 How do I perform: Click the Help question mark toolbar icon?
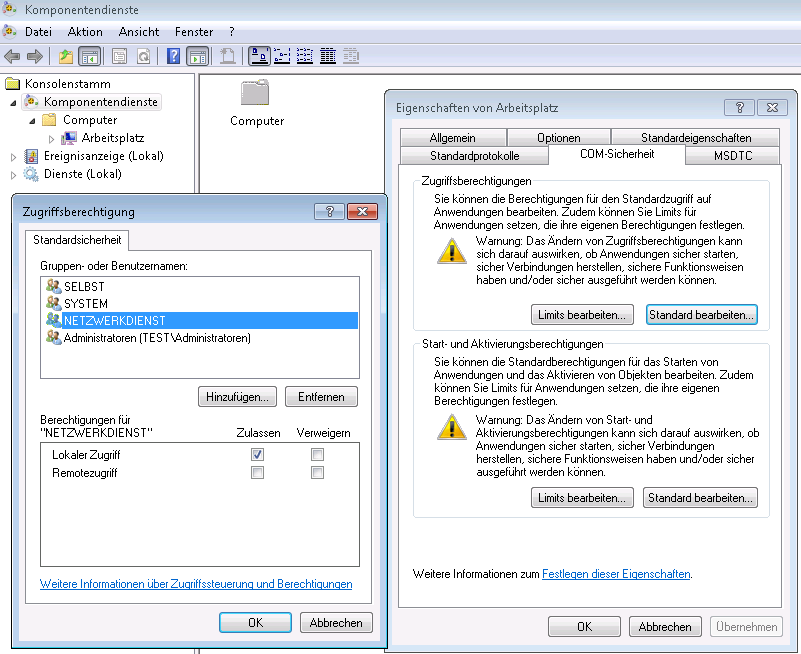tap(174, 56)
